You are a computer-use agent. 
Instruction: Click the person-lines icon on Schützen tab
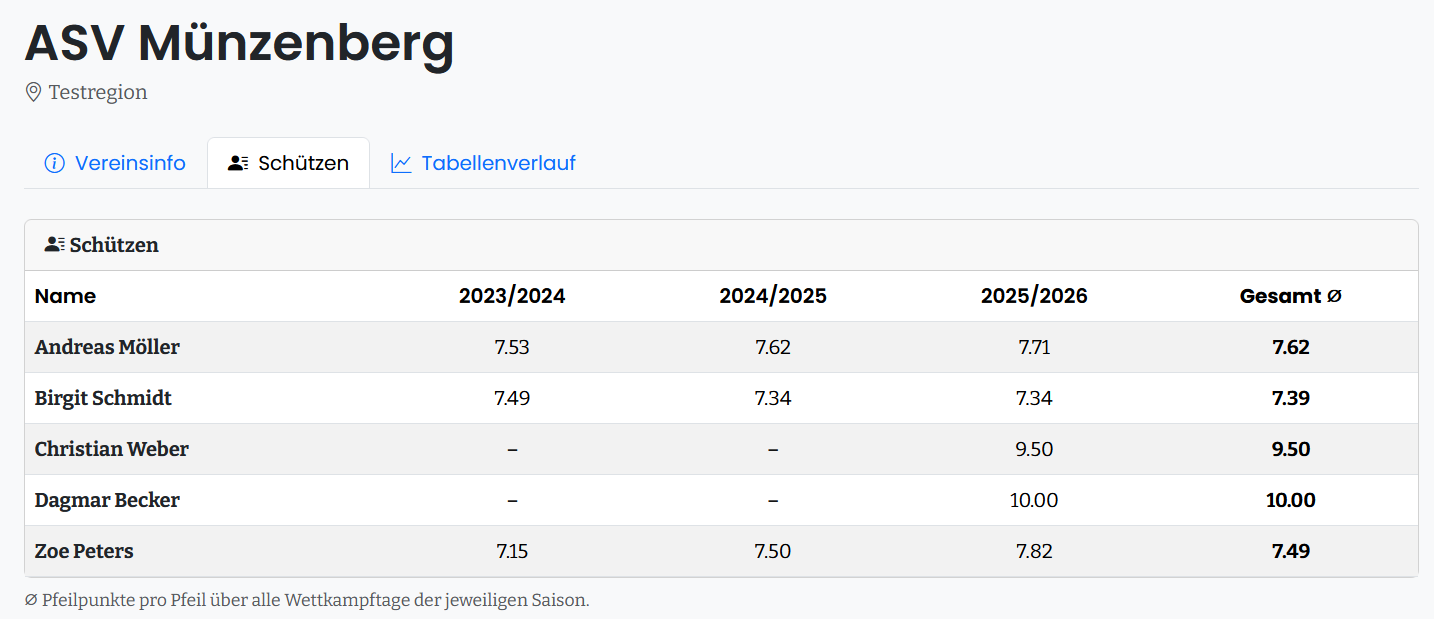click(238, 163)
